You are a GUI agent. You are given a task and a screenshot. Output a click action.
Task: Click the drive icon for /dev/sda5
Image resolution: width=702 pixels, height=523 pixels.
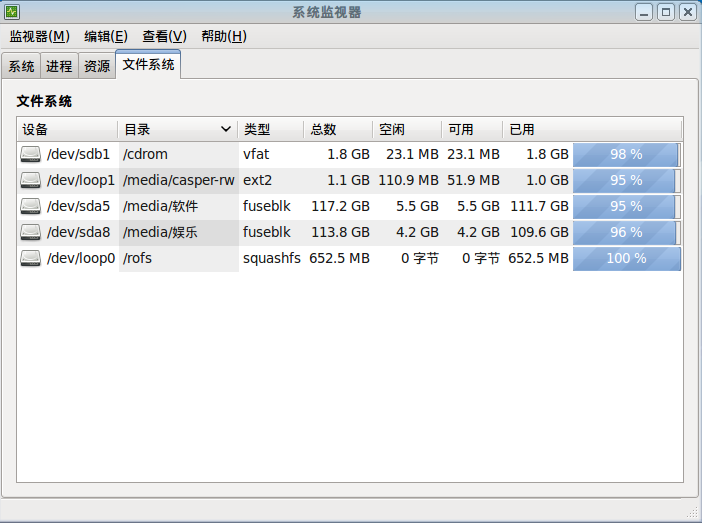coord(30,206)
